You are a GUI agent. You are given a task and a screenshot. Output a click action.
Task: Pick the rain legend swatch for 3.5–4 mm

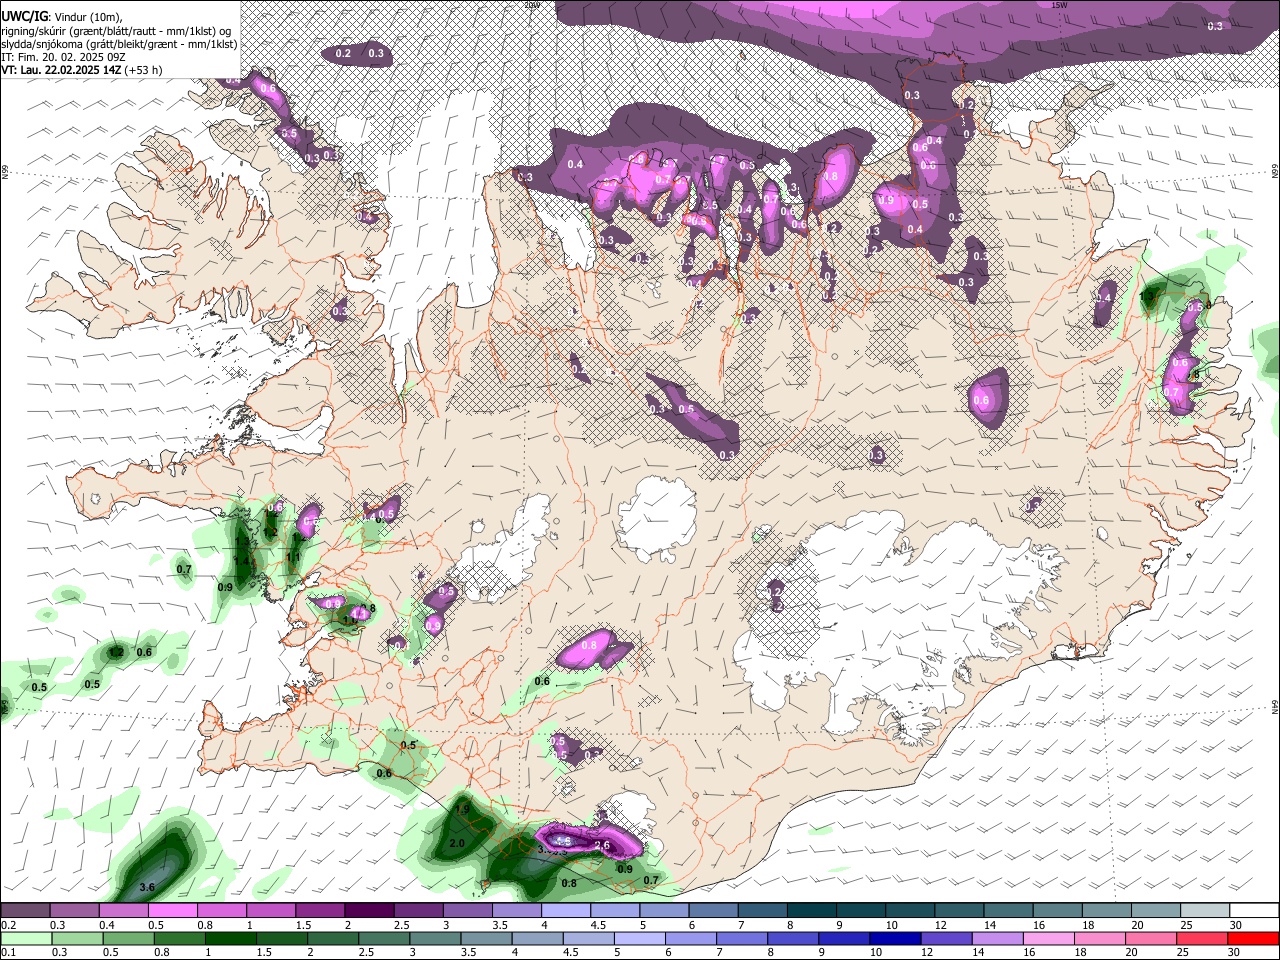click(486, 939)
